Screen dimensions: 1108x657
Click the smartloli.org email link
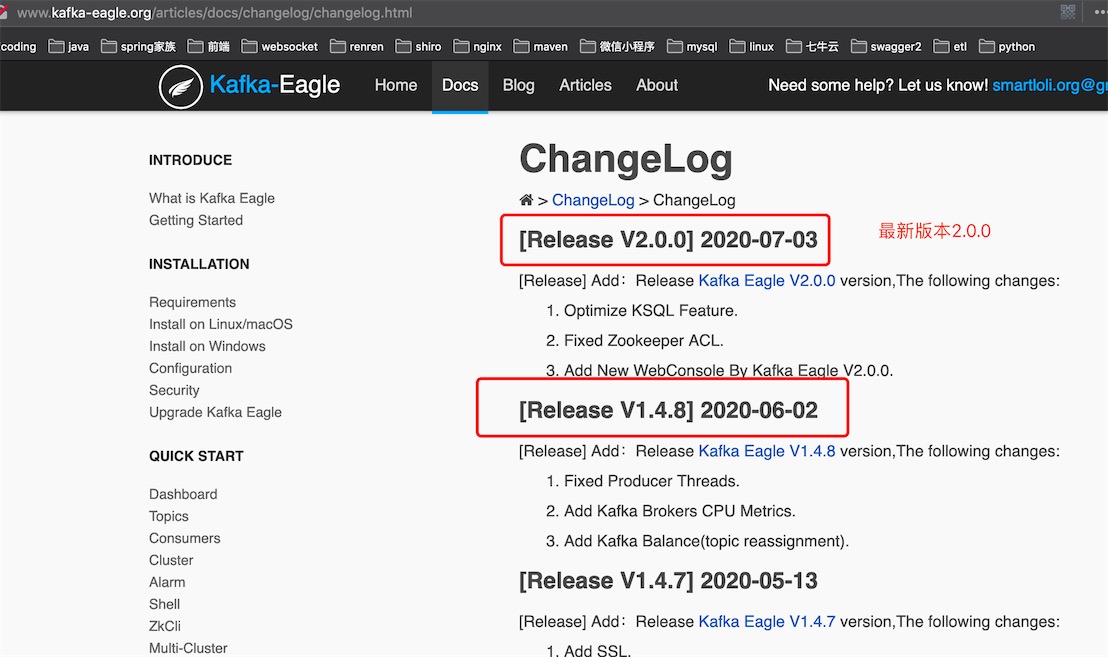[1049, 85]
